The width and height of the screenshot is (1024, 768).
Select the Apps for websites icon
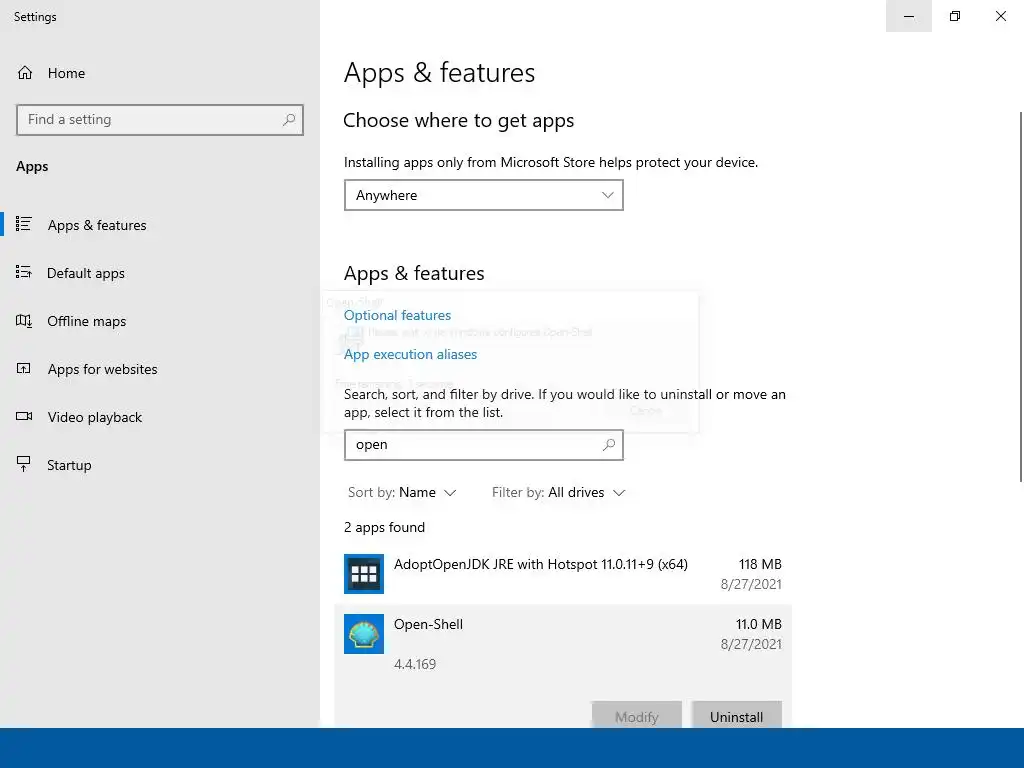pyautogui.click(x=24, y=368)
